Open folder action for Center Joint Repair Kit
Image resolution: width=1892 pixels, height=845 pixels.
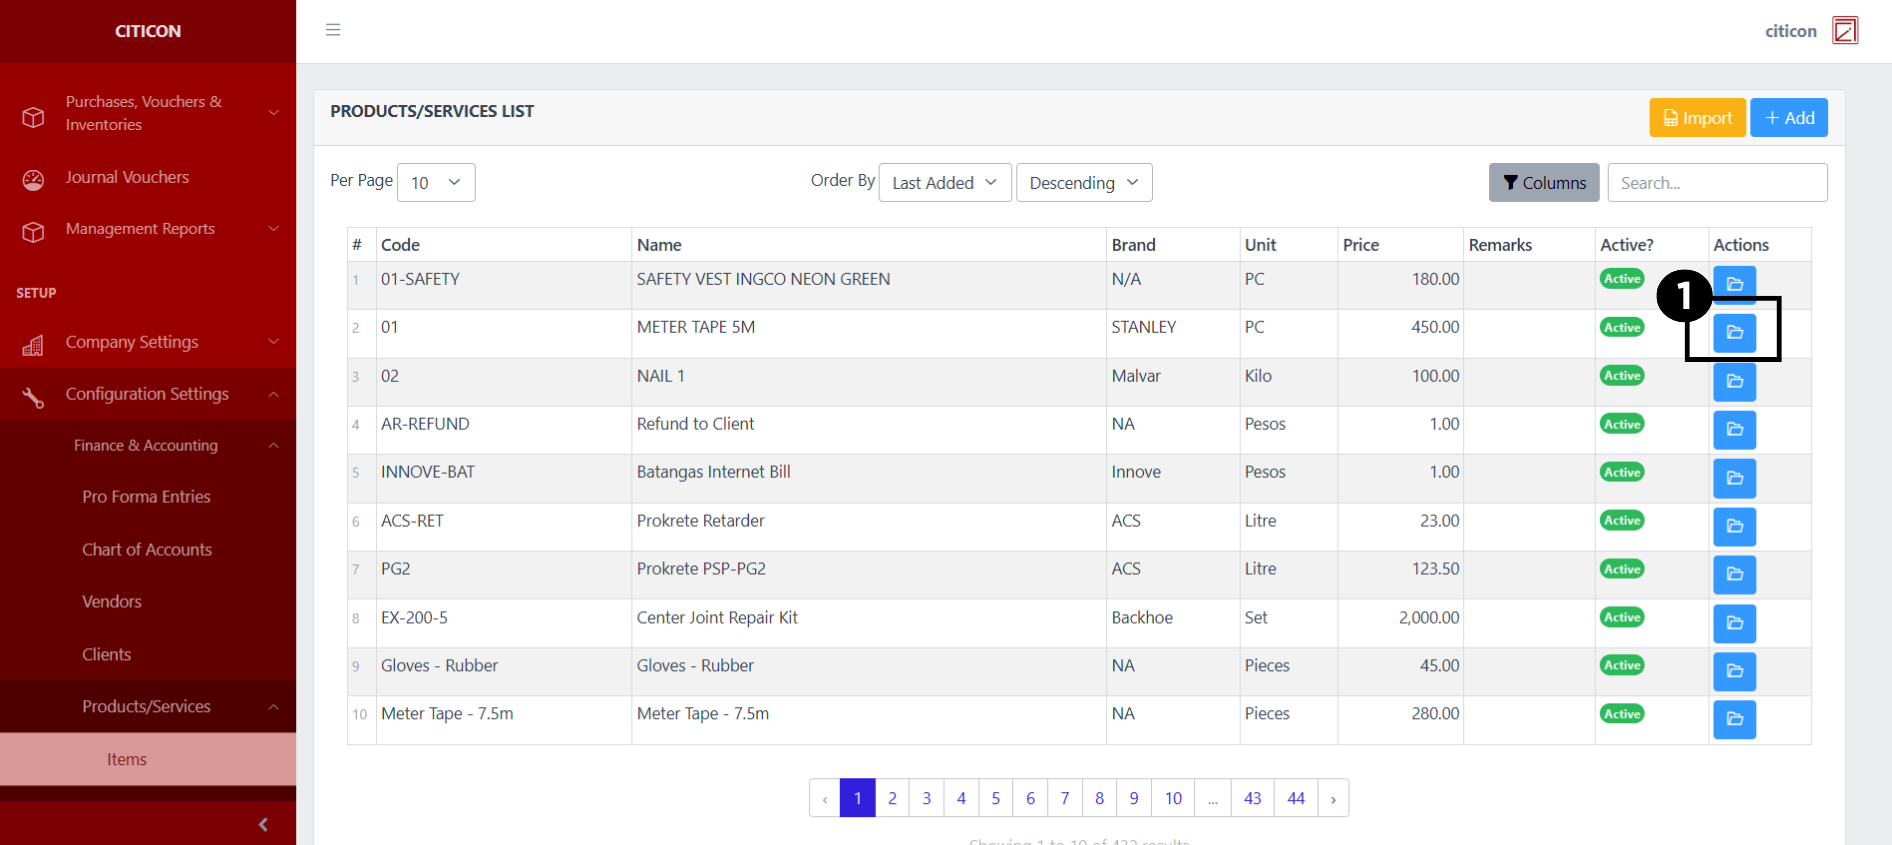[x=1734, y=623]
